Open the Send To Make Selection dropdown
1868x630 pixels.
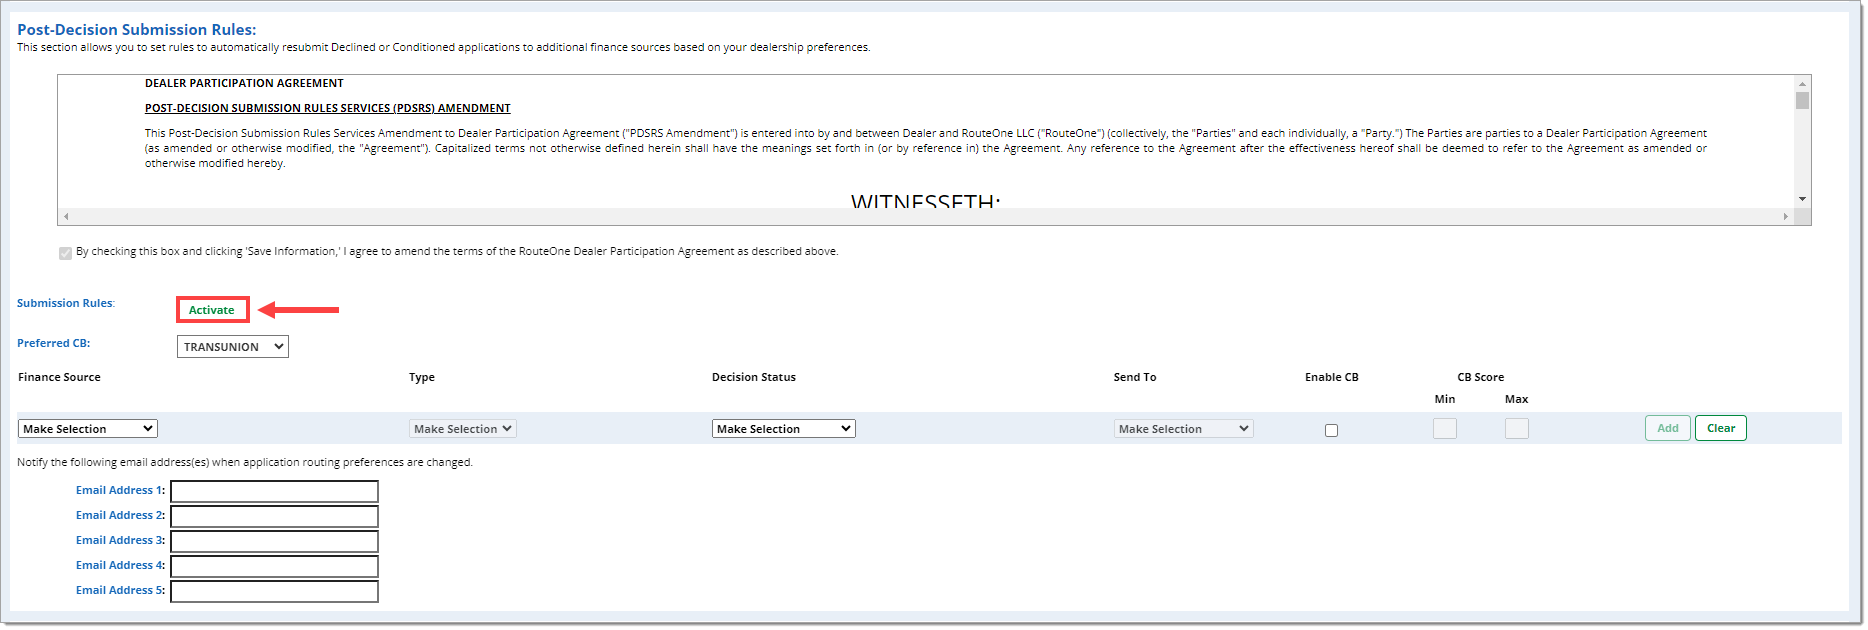click(x=1184, y=429)
